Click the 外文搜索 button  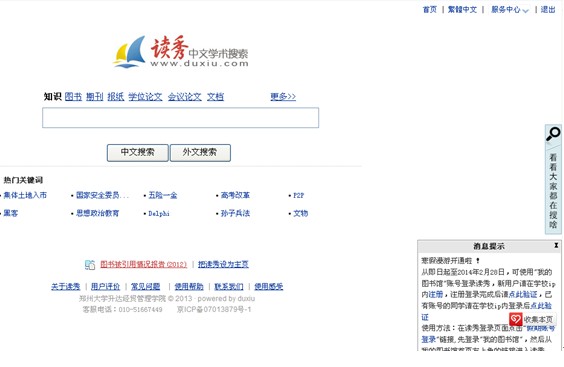tap(200, 153)
